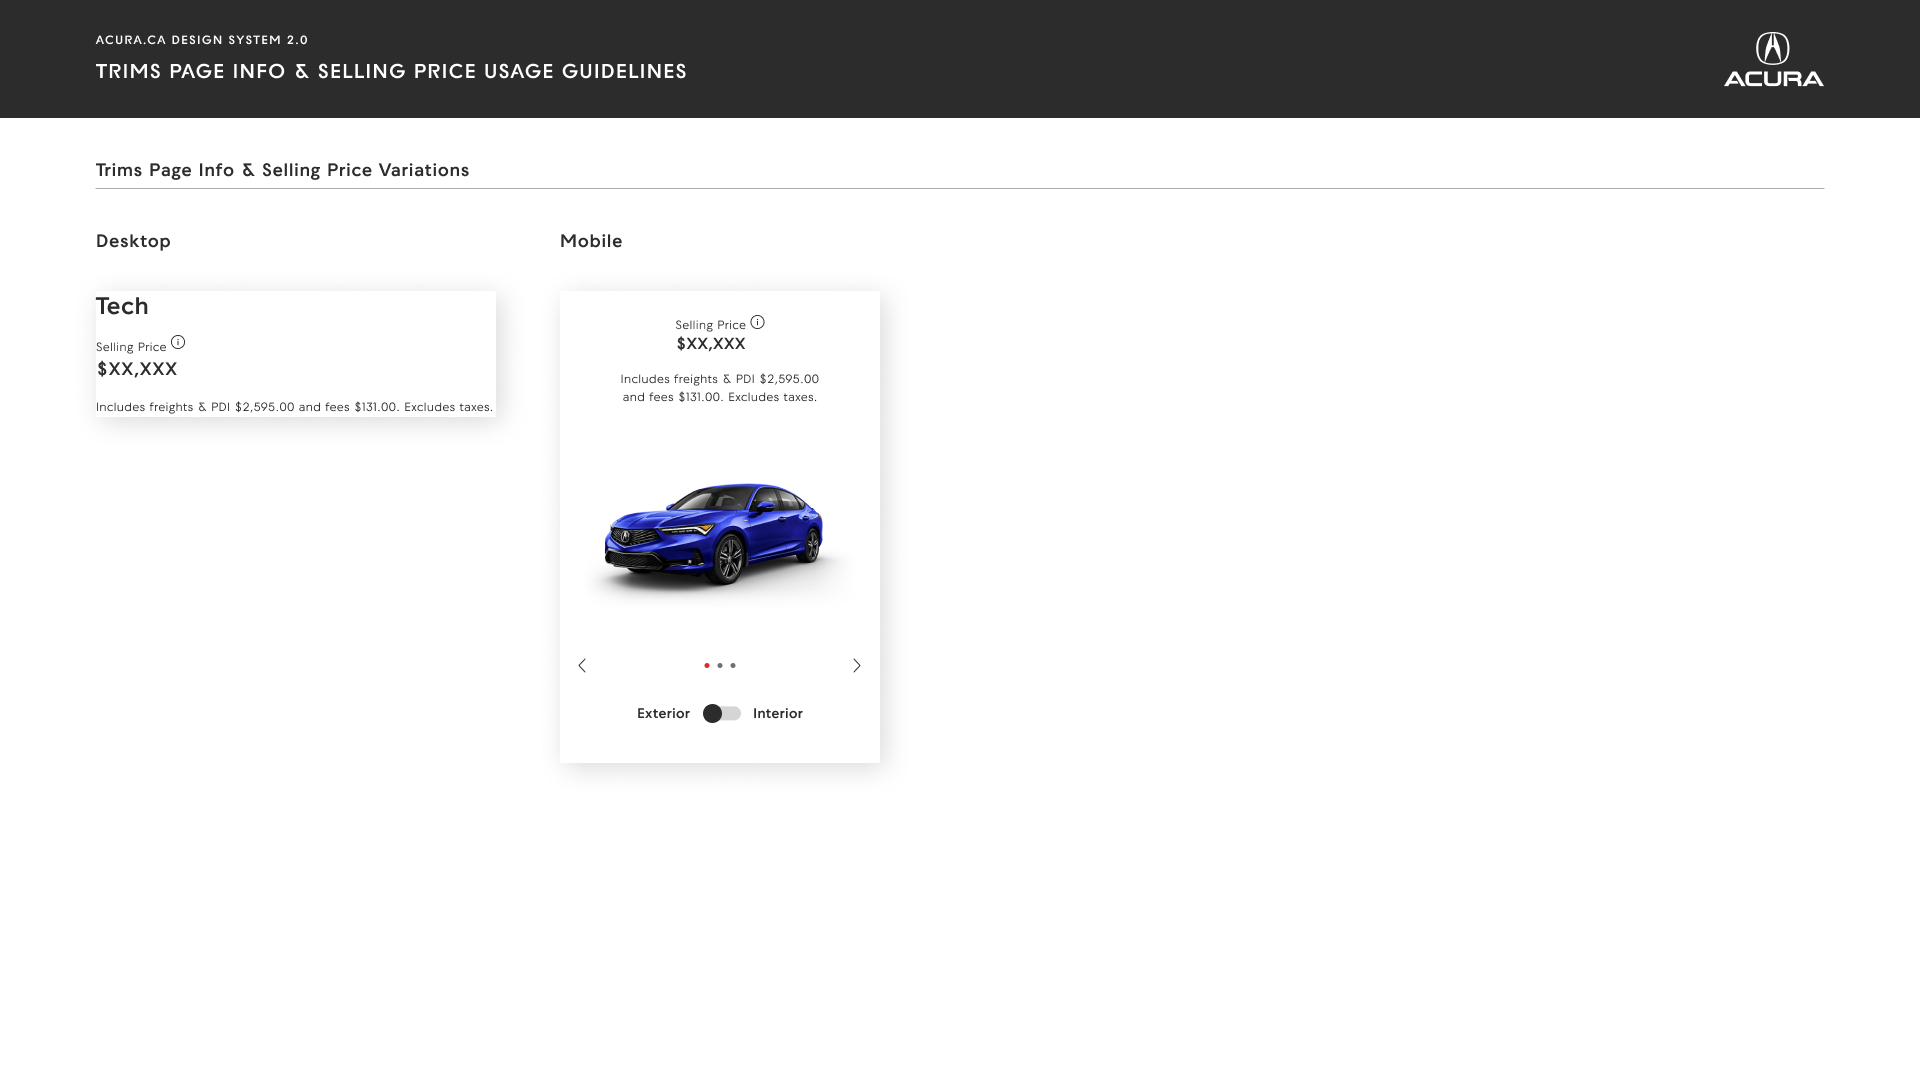Image resolution: width=1920 pixels, height=1080 pixels.
Task: Advance to the next car image with the right chevron
Action: tap(857, 665)
